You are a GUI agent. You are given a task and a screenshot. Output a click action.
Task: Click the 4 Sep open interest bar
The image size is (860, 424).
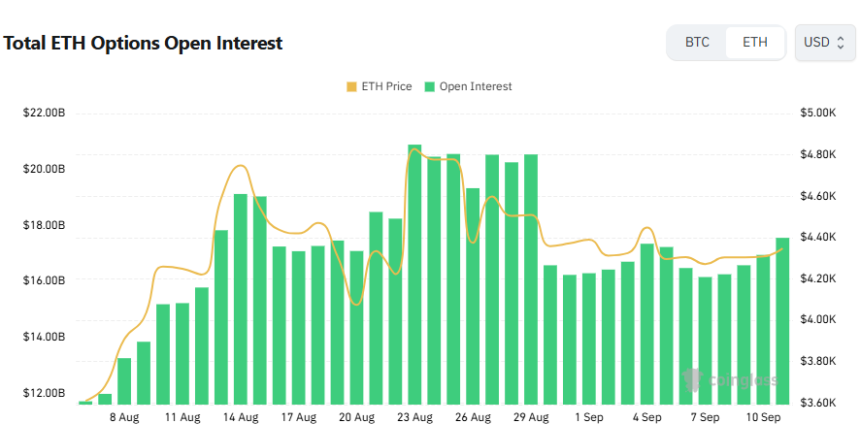coord(647,324)
